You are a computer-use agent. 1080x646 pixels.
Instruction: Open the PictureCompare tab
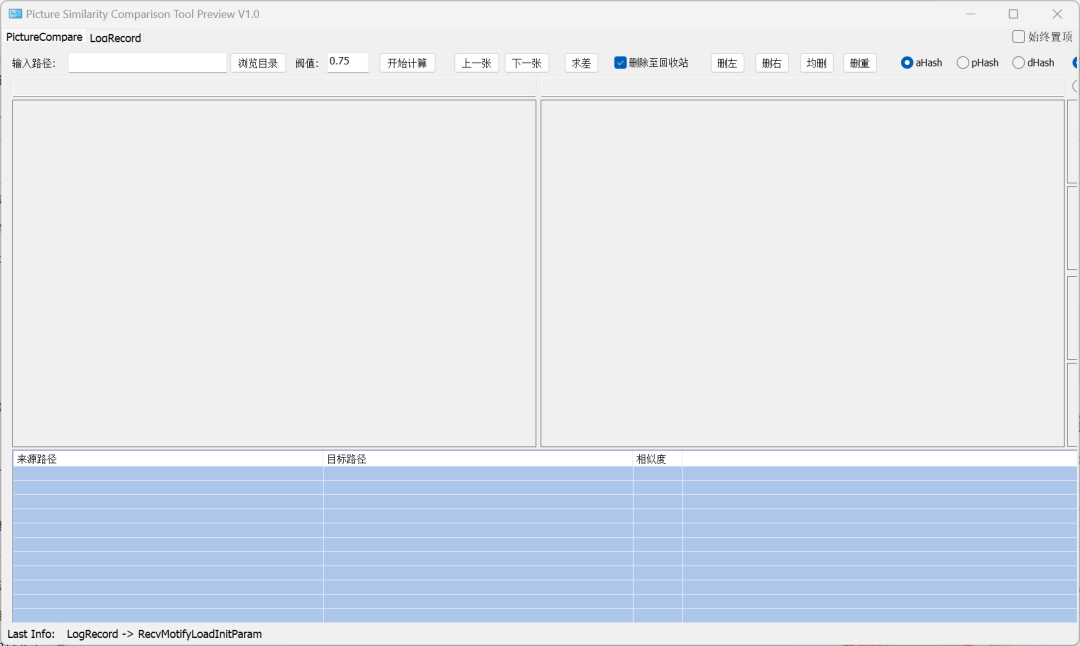point(44,37)
